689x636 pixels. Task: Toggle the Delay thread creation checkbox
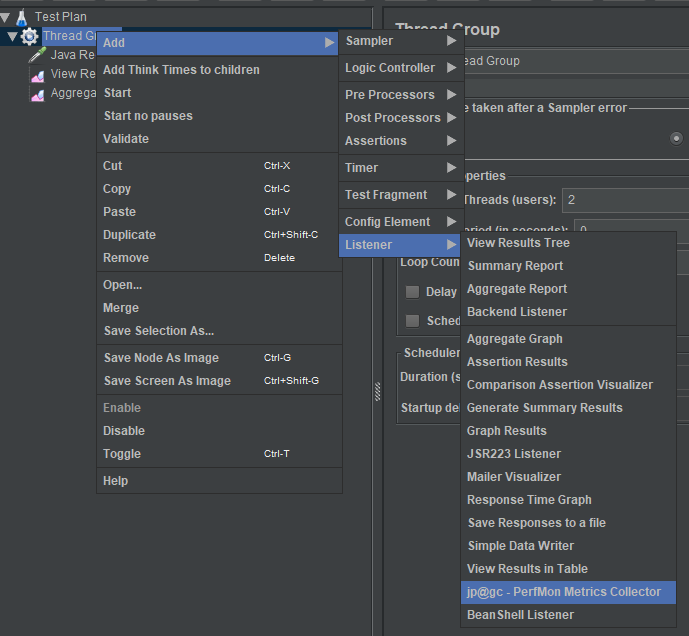pyautogui.click(x=412, y=292)
